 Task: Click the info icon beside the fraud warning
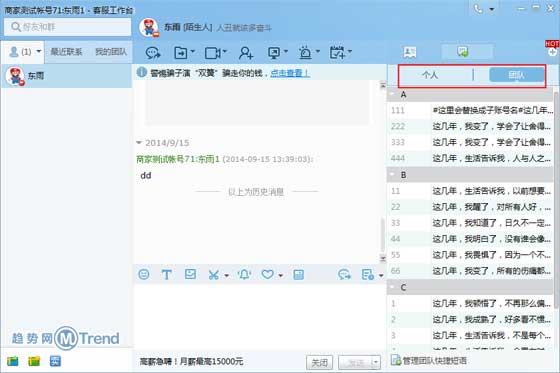click(x=141, y=73)
